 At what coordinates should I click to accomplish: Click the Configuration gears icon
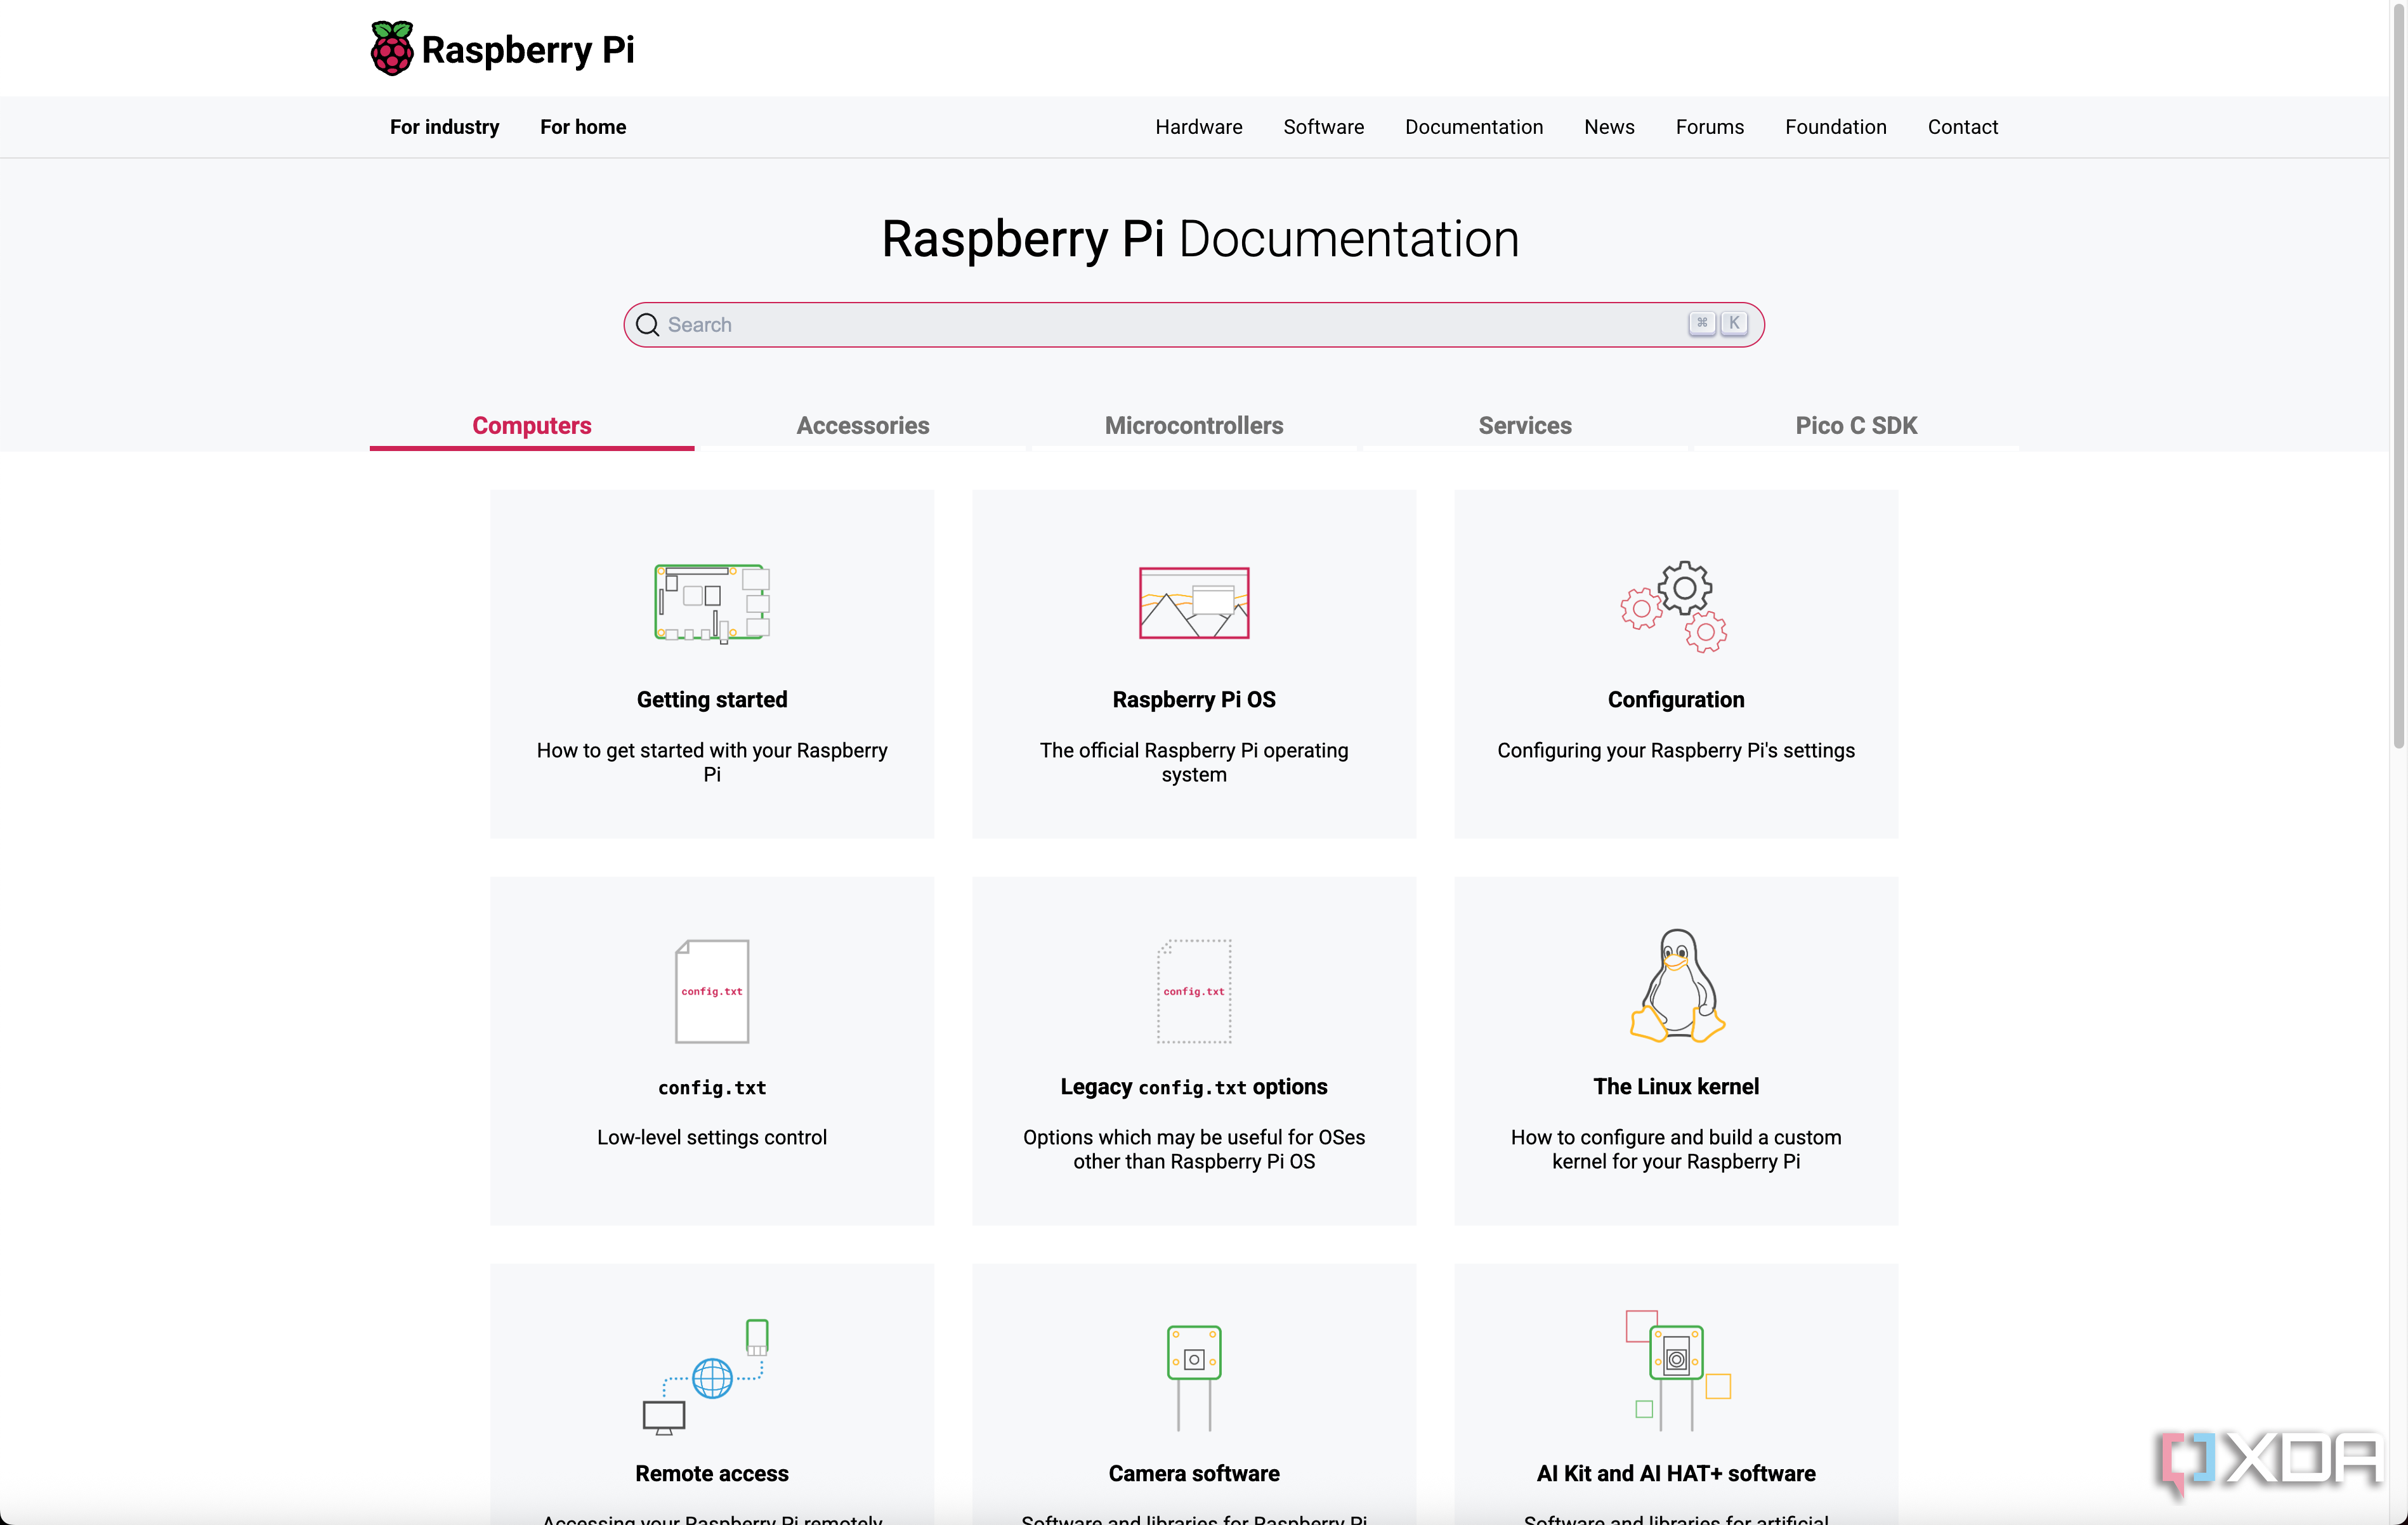(x=1675, y=606)
